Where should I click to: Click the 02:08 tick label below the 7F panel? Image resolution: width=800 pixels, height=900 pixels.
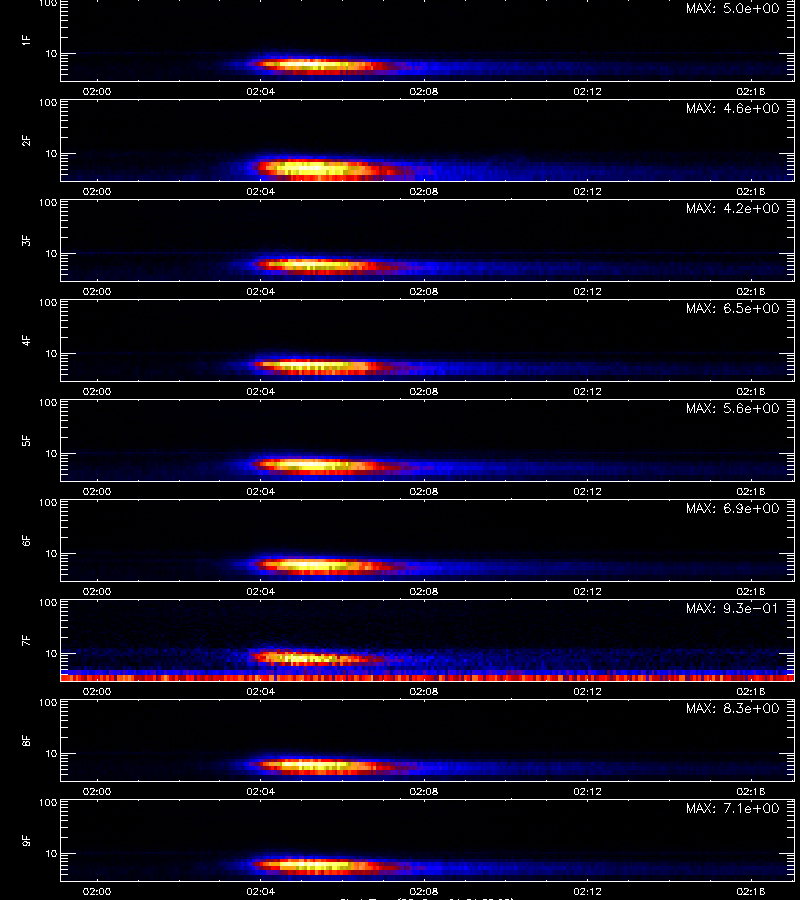[424, 691]
